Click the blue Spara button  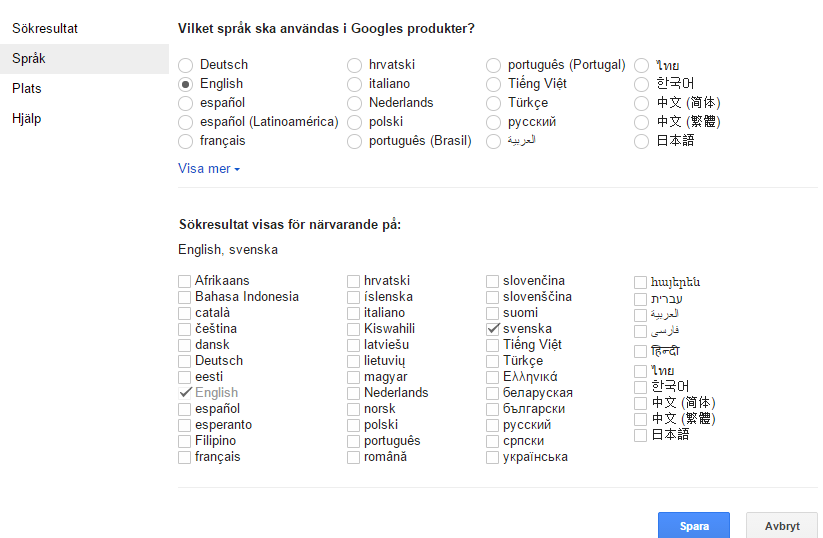click(x=694, y=525)
